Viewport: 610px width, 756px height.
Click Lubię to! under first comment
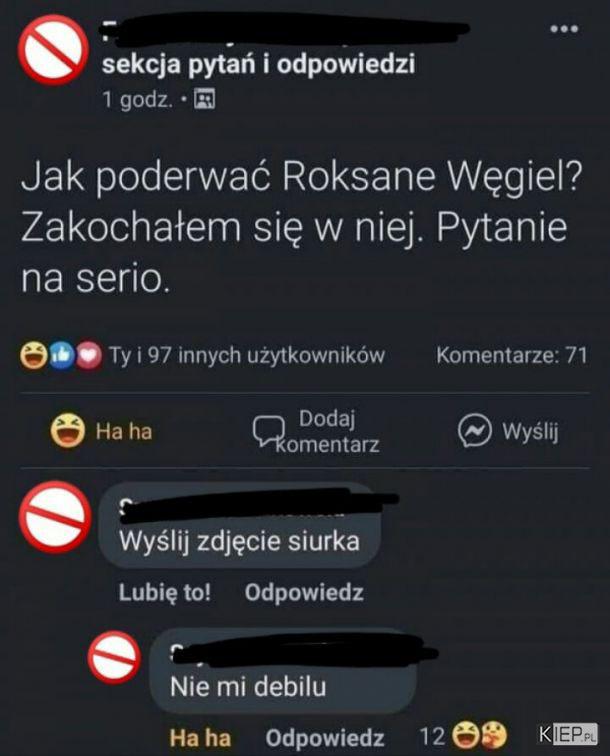coord(165,592)
